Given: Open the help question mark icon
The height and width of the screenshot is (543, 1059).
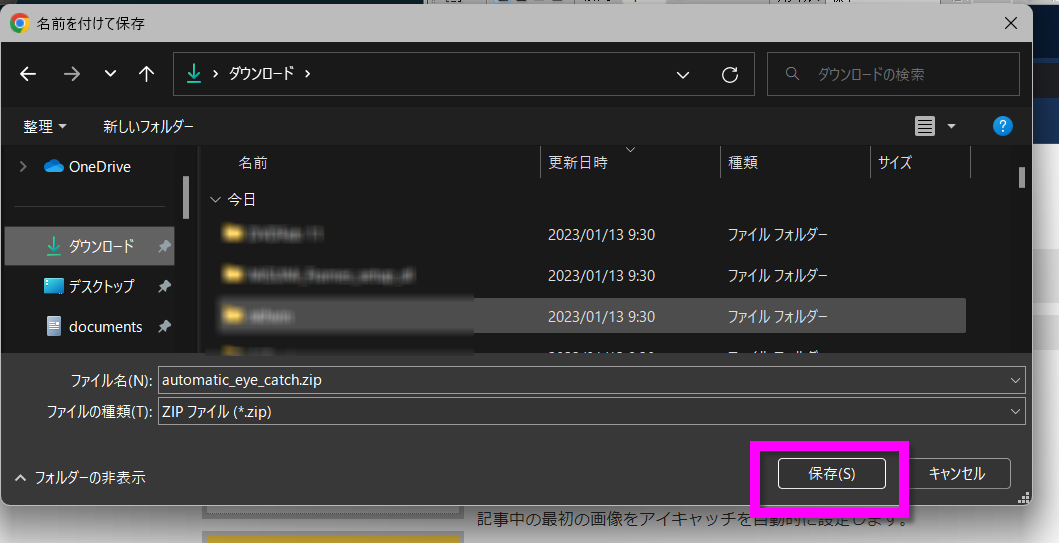Looking at the screenshot, I should click(x=1002, y=126).
